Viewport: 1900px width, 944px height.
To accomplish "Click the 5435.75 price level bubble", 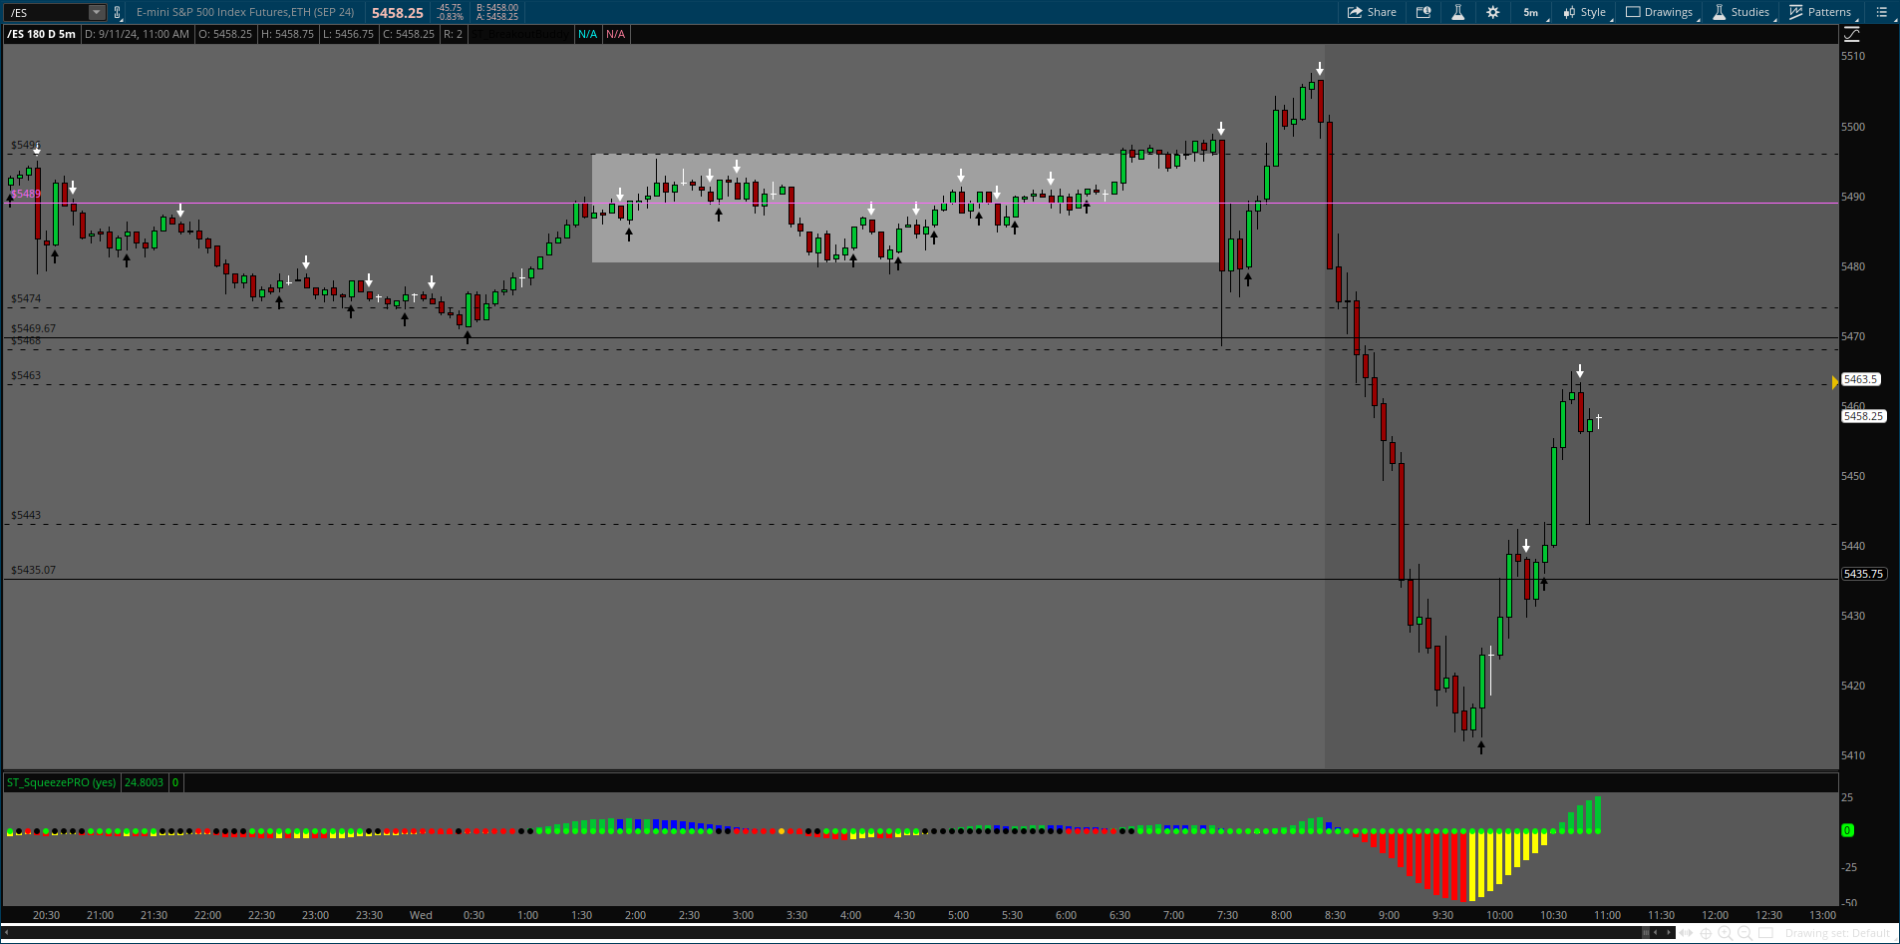I will [x=1864, y=574].
